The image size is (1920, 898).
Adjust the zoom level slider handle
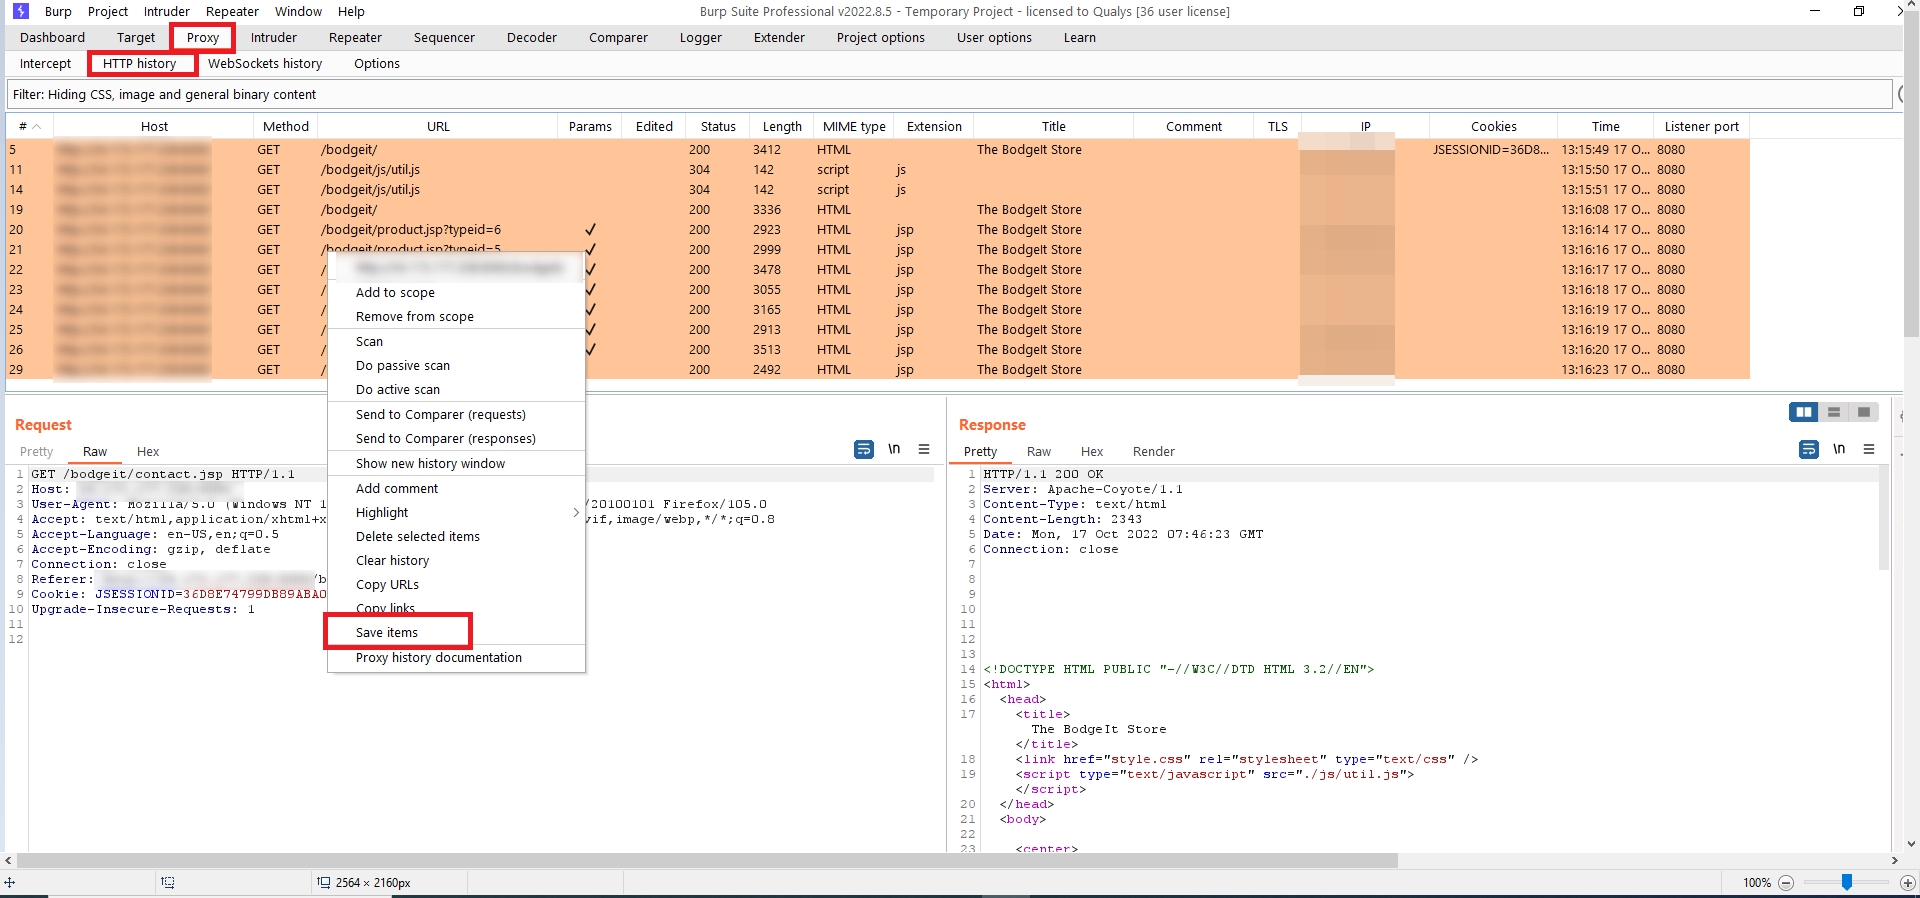point(1847,882)
